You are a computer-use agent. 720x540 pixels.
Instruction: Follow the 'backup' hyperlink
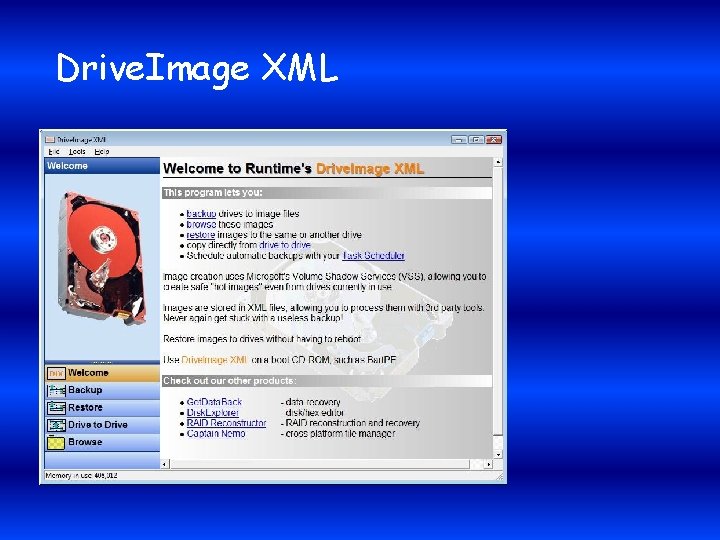201,214
